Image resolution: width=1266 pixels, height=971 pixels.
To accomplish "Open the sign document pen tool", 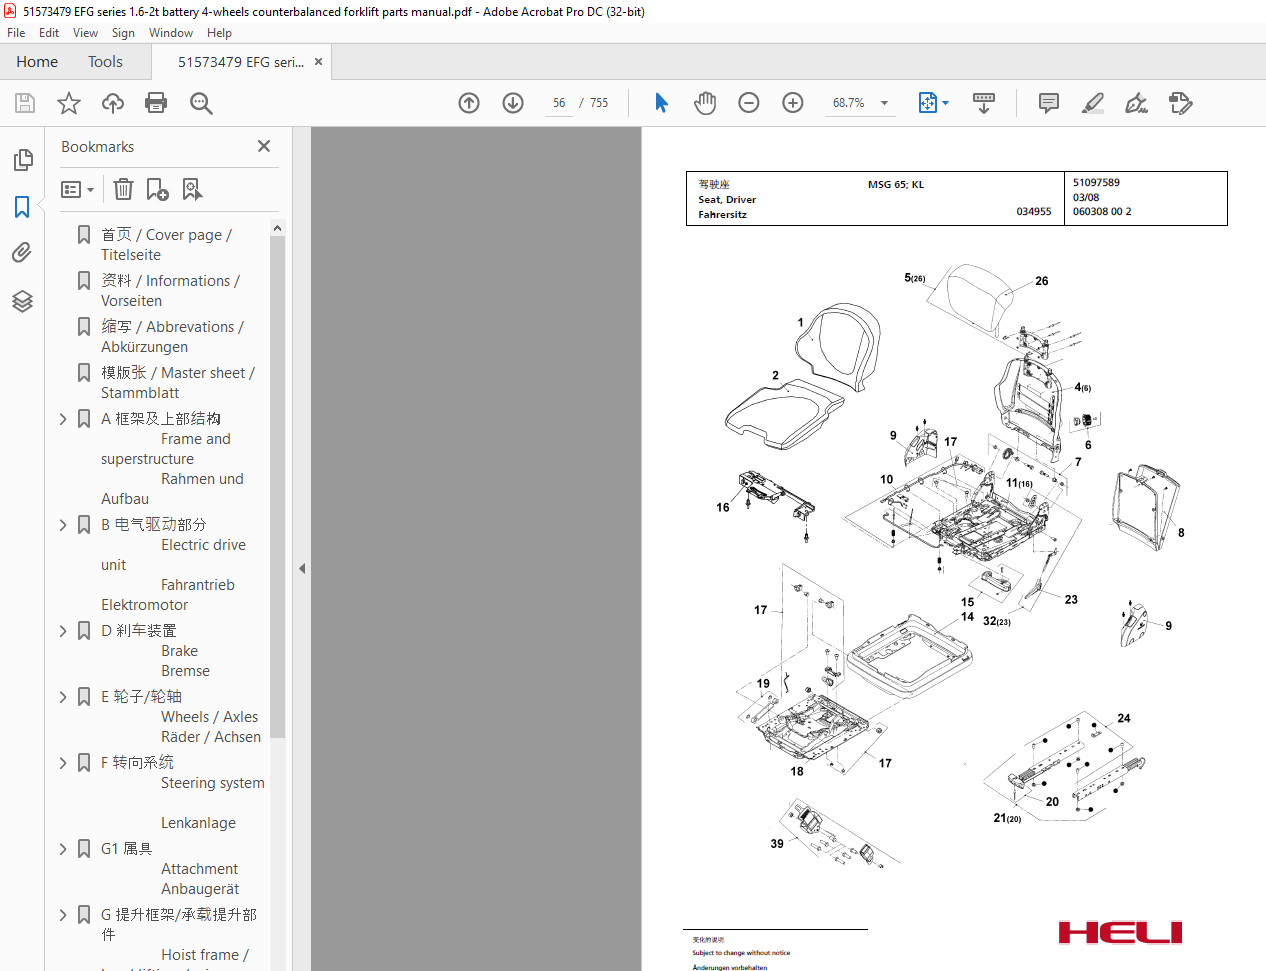I will click(1136, 103).
